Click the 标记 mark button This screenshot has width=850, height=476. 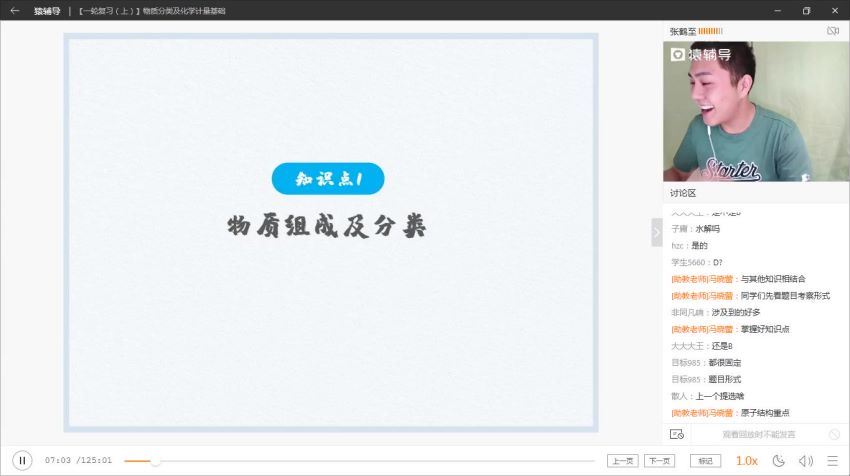705,461
